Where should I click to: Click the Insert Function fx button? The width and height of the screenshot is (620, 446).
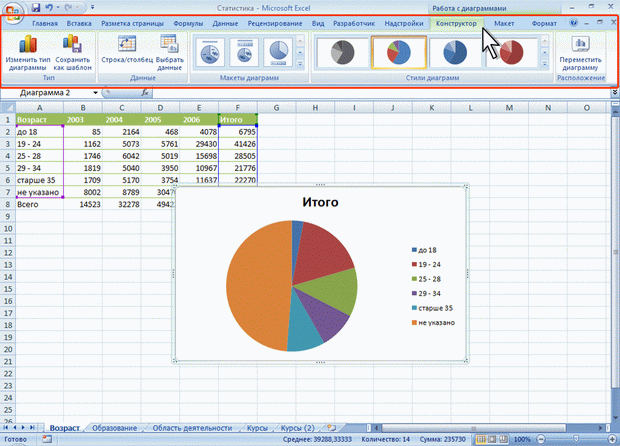[145, 93]
